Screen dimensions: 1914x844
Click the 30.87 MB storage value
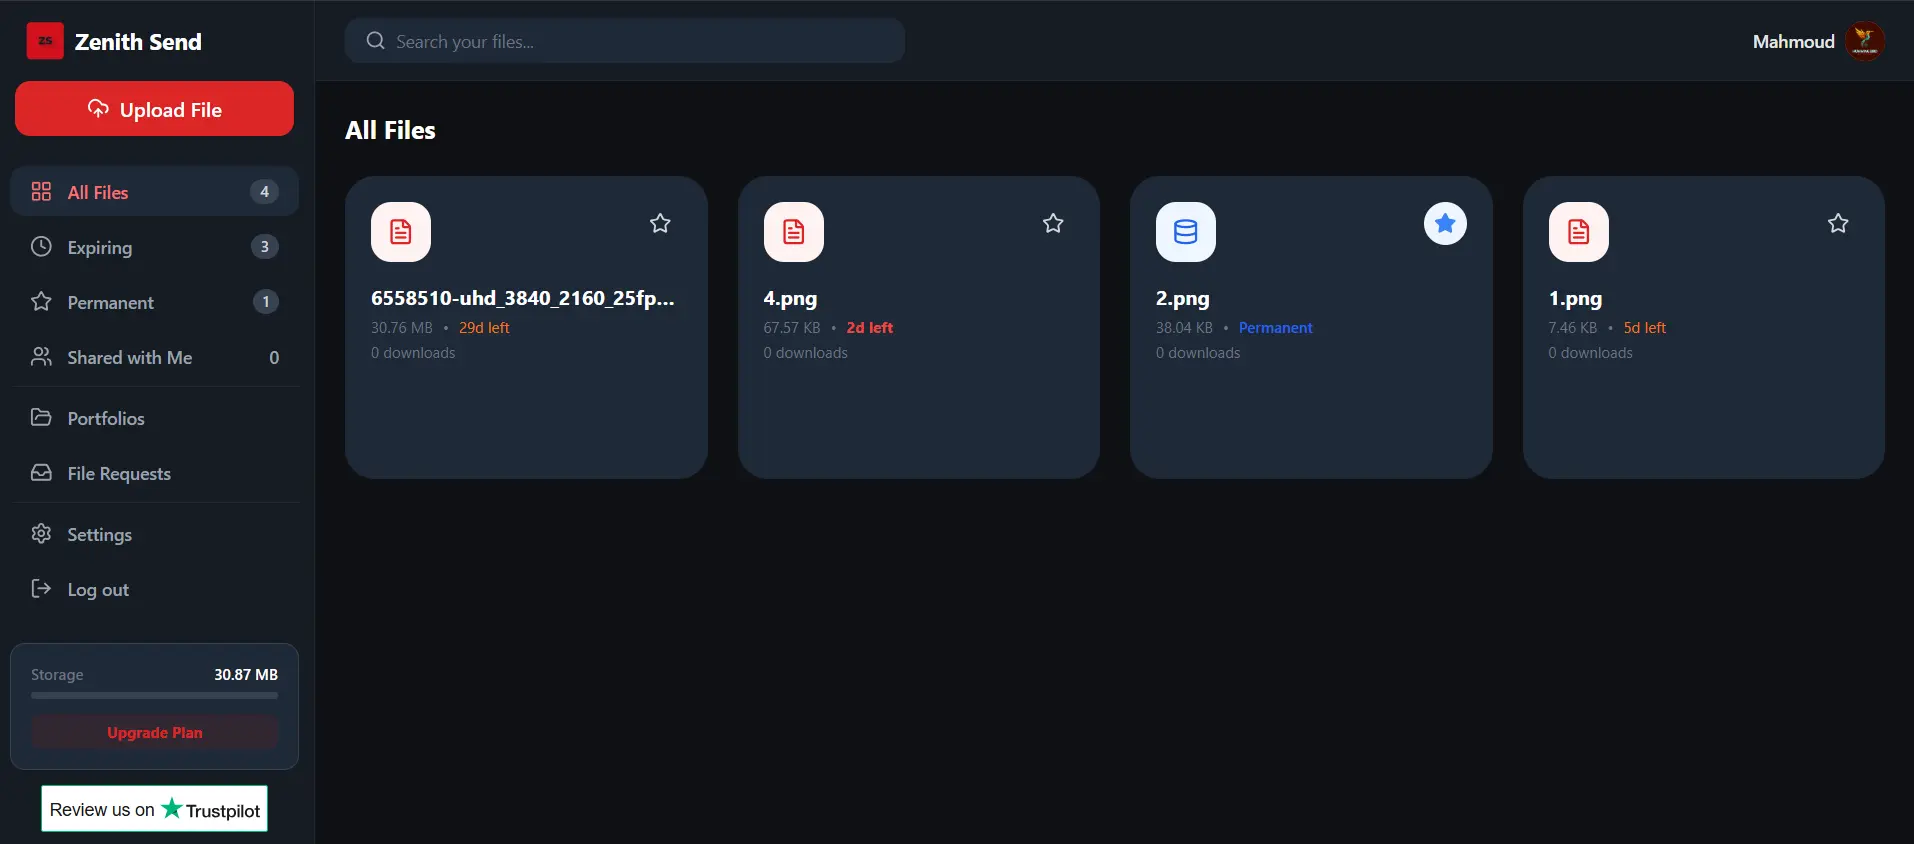246,674
